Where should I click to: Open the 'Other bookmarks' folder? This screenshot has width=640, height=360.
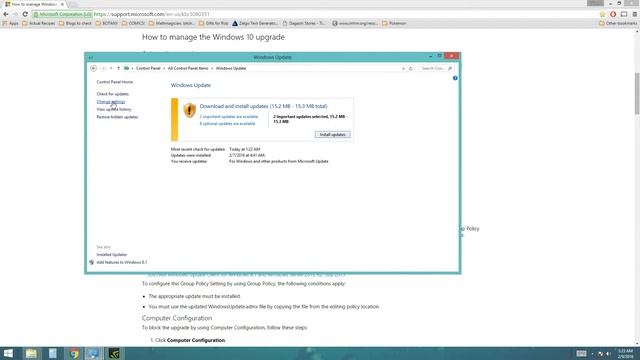(618, 23)
